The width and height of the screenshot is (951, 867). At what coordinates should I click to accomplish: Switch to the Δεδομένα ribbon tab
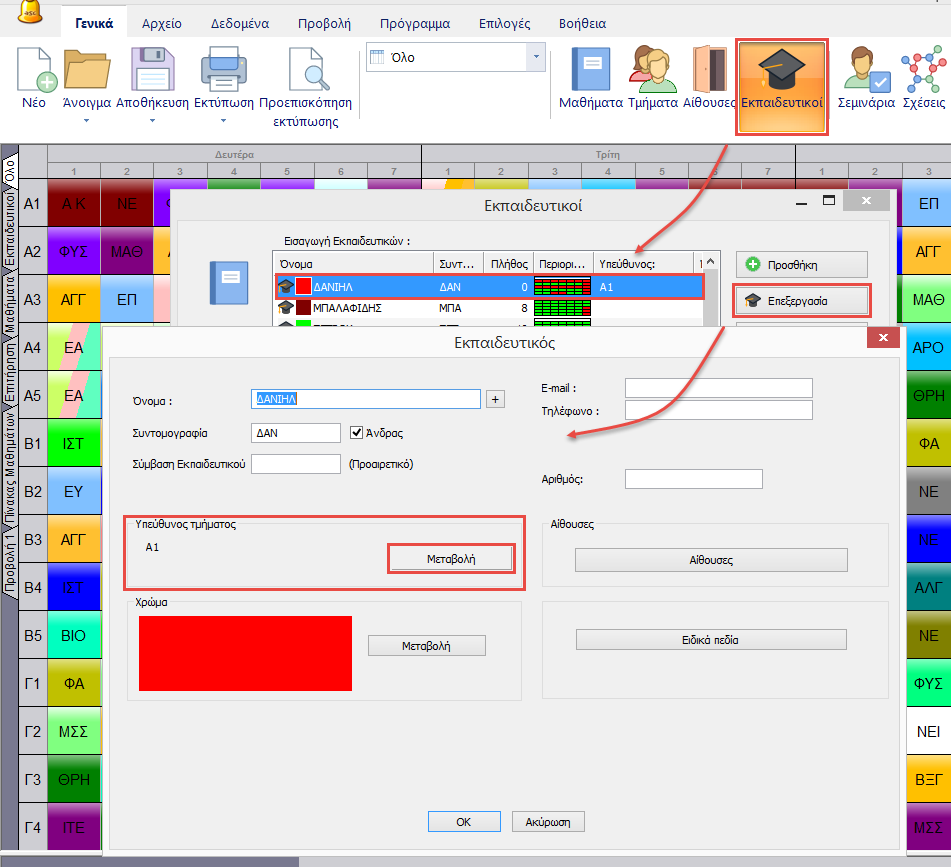(240, 23)
